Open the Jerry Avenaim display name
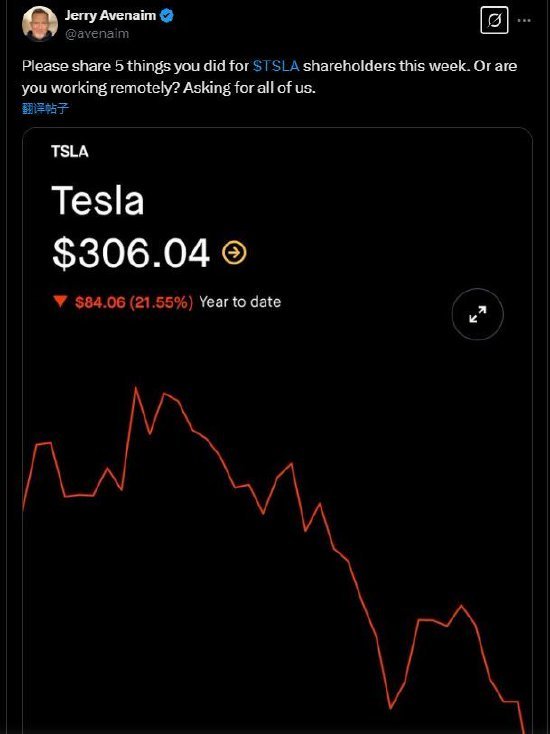The height and width of the screenshot is (734, 550). click(110, 15)
